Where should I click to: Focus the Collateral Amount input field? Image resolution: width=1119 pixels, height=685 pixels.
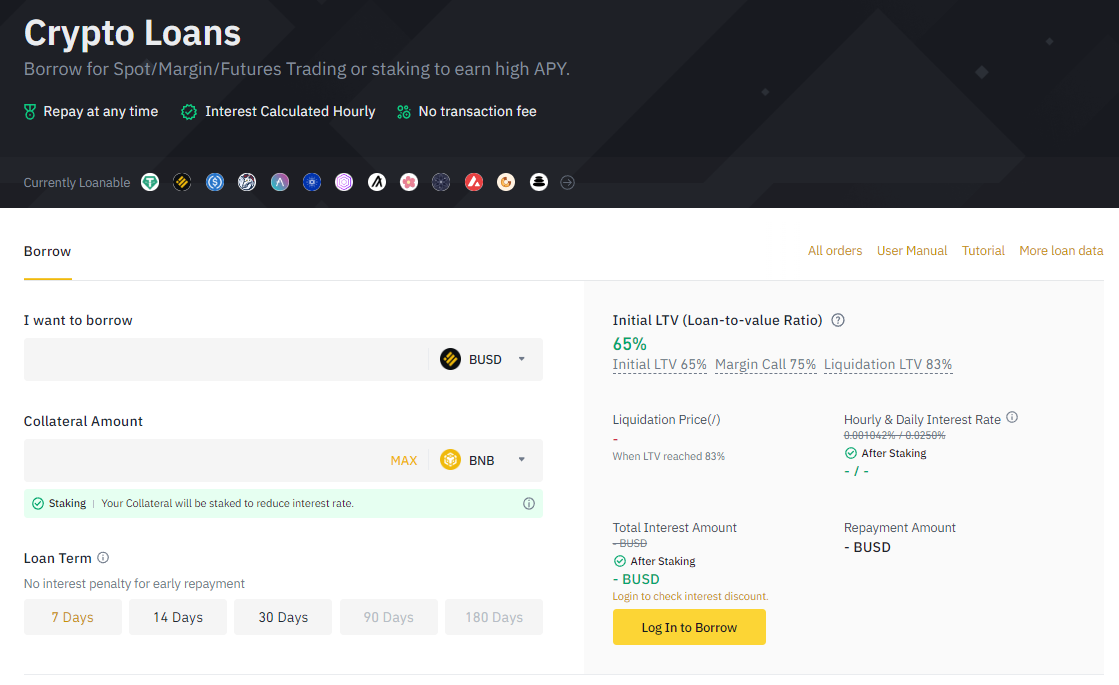coord(206,460)
